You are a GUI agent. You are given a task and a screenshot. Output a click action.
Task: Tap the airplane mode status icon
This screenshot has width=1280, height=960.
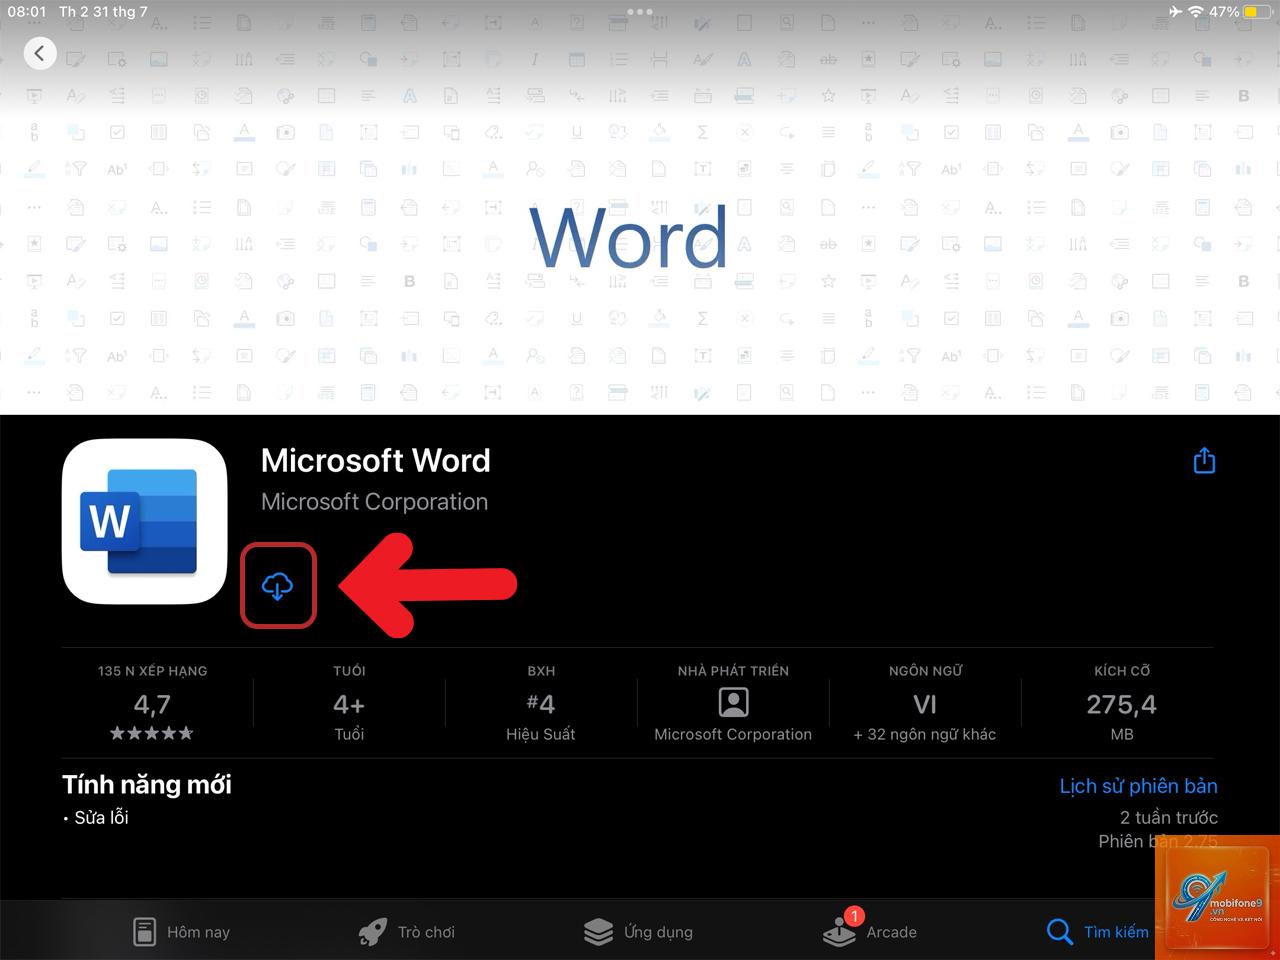[x=1174, y=12]
